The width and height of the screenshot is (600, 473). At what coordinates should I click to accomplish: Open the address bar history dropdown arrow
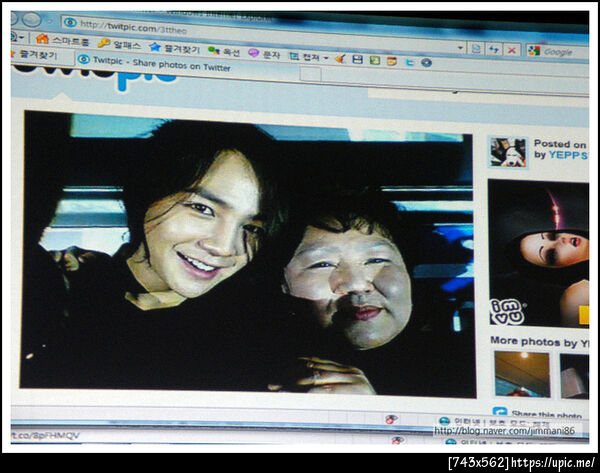click(461, 48)
